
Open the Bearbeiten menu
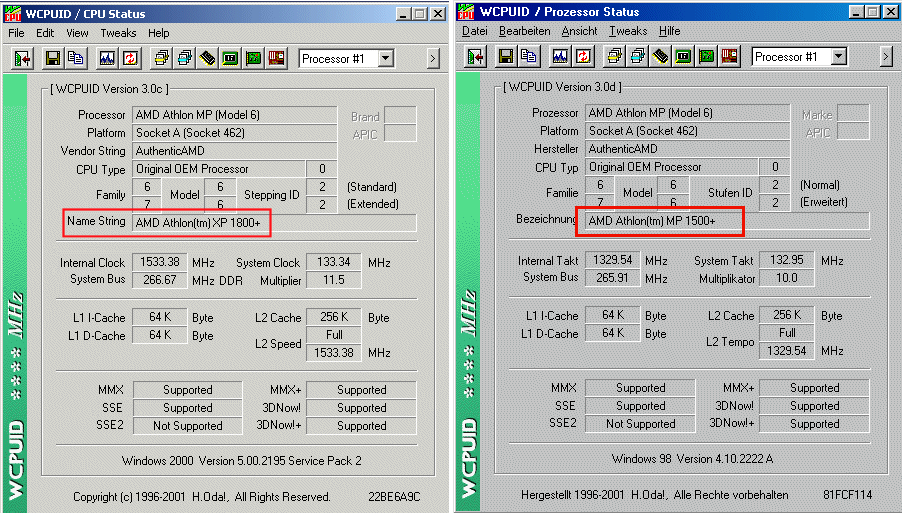click(x=524, y=31)
